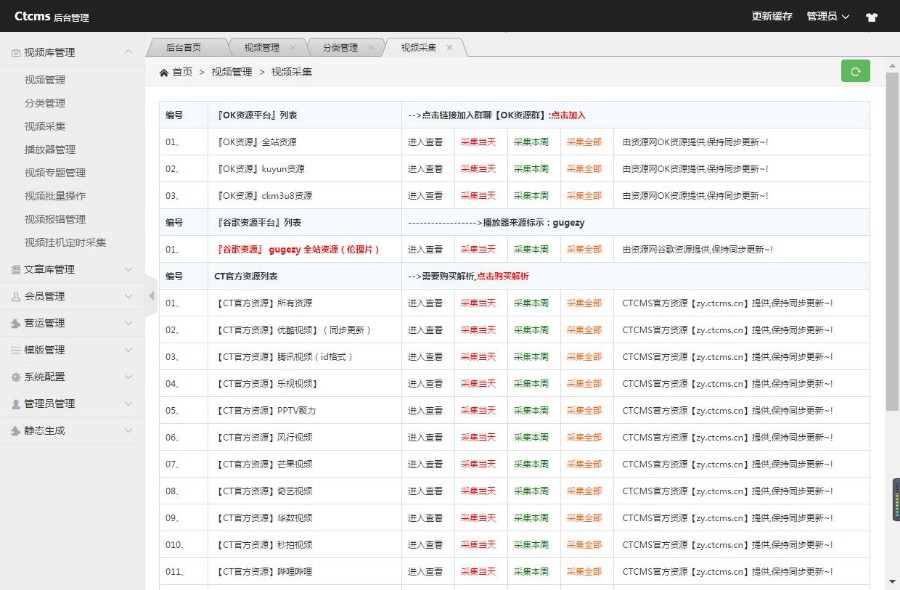Open 视频挂机定时采集 in the sidebar
Viewport: 900px width, 590px height.
(x=65, y=242)
